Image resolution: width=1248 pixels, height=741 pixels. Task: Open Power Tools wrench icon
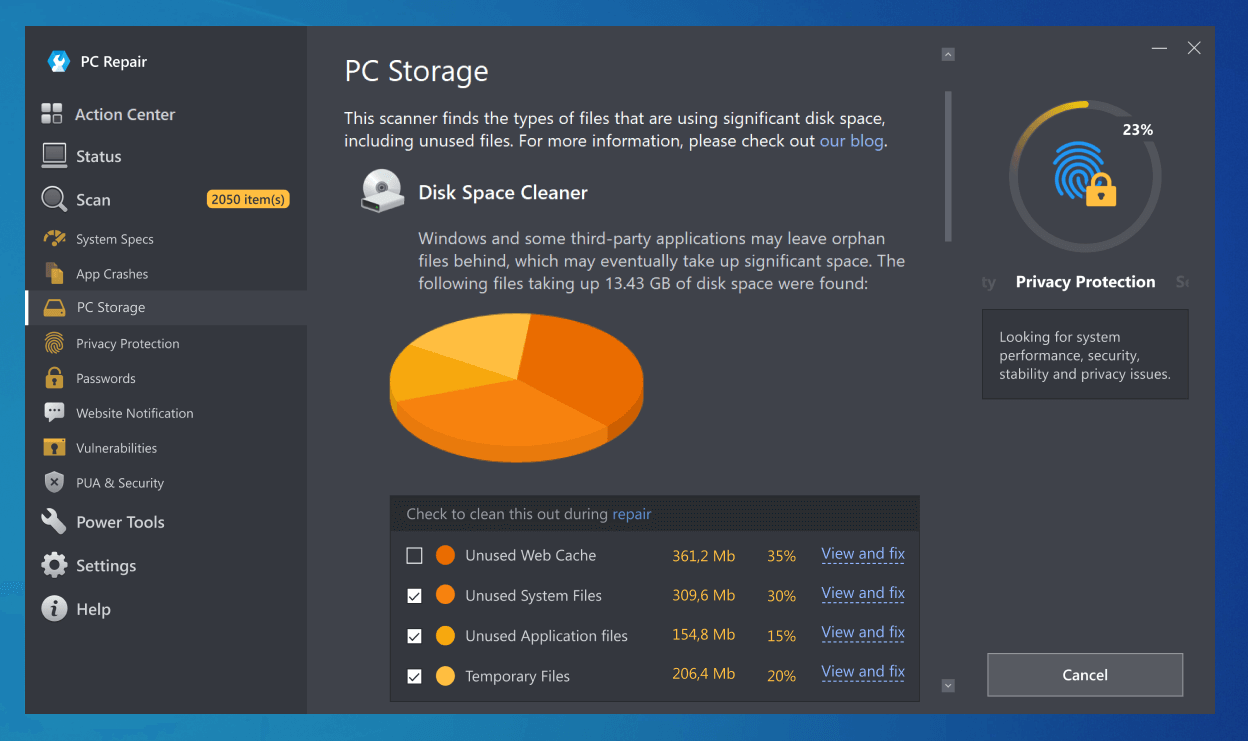pos(52,521)
